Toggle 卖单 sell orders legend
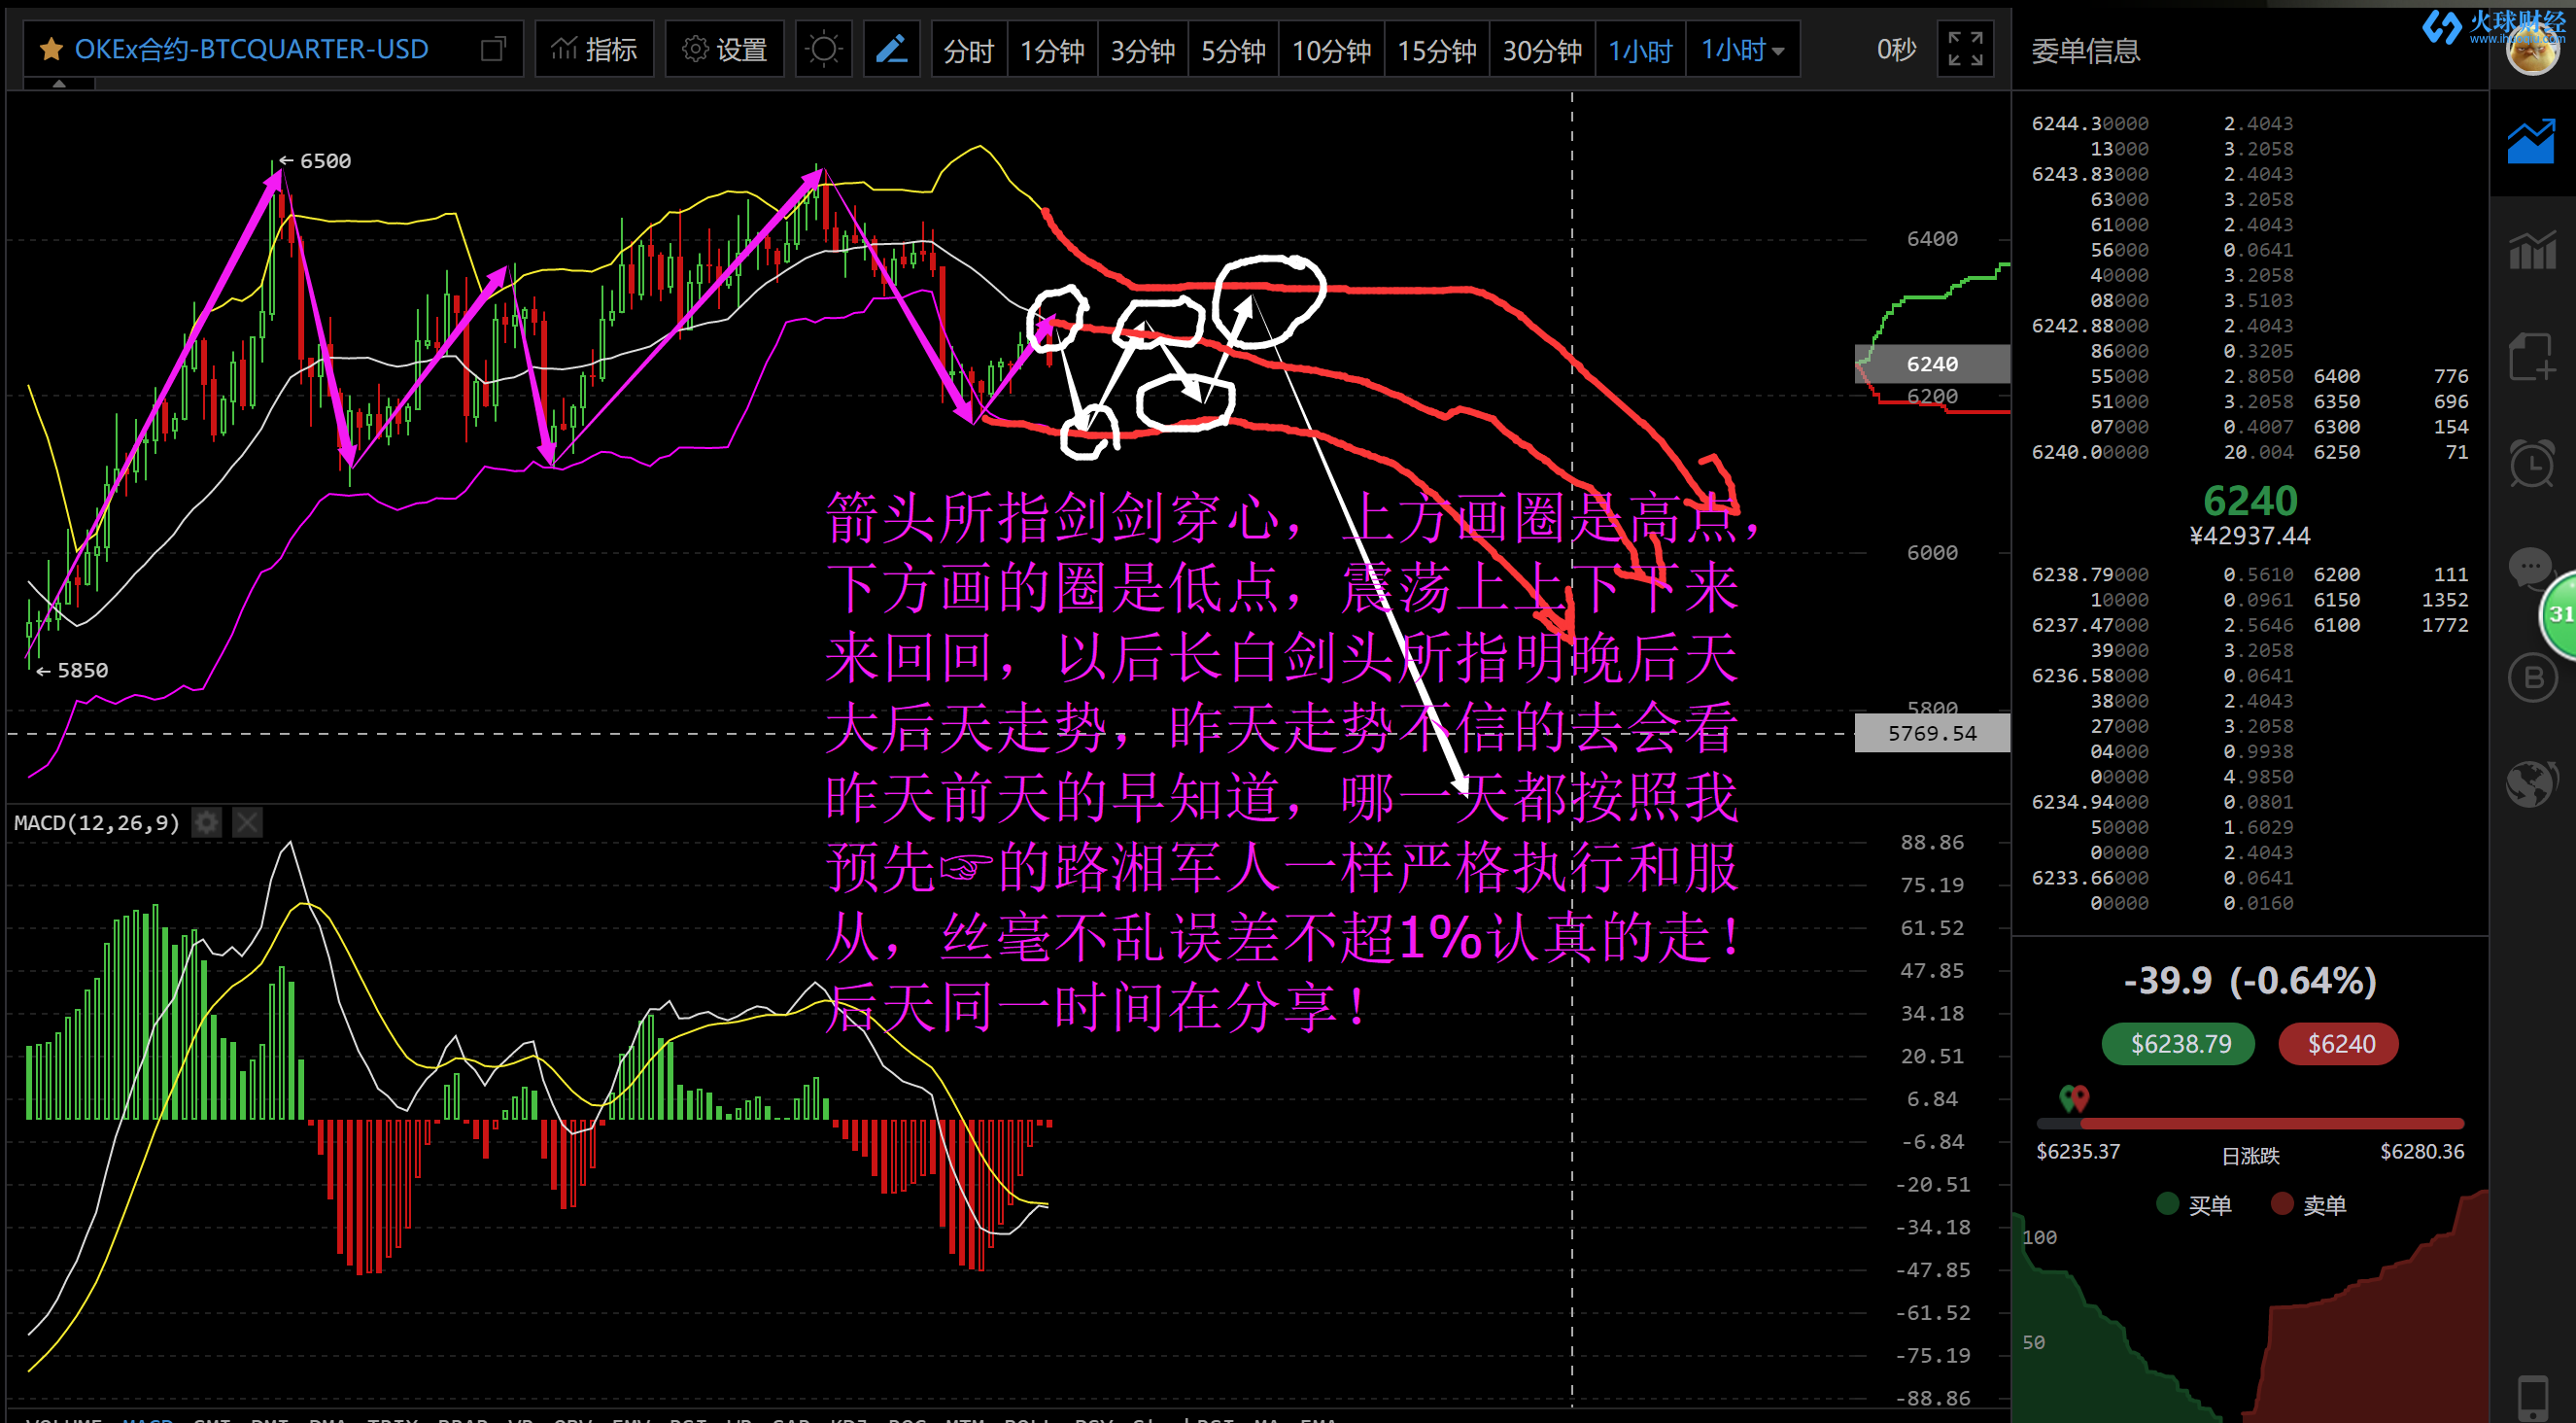The height and width of the screenshot is (1423, 2576). click(x=2309, y=1204)
